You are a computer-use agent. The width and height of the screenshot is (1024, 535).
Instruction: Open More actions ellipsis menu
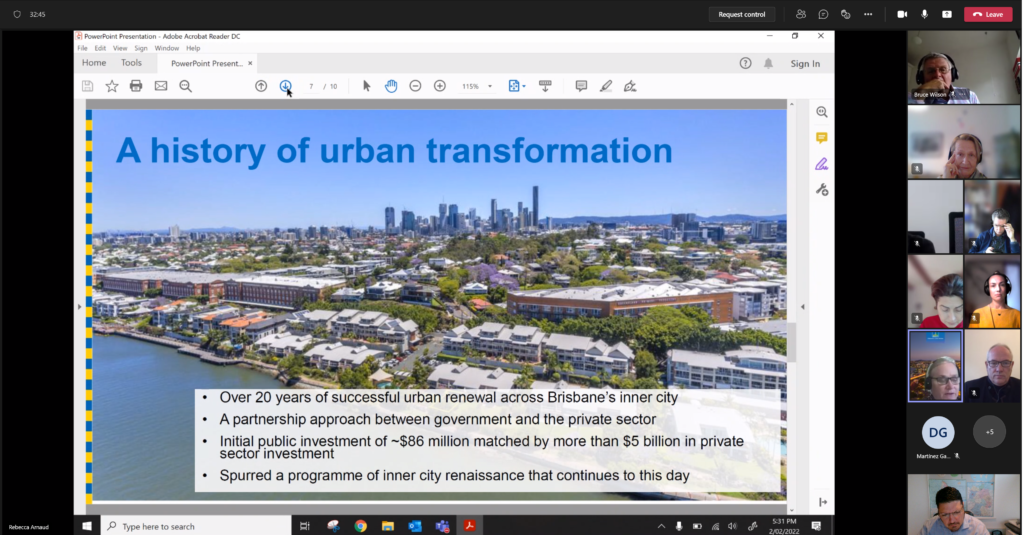868,14
